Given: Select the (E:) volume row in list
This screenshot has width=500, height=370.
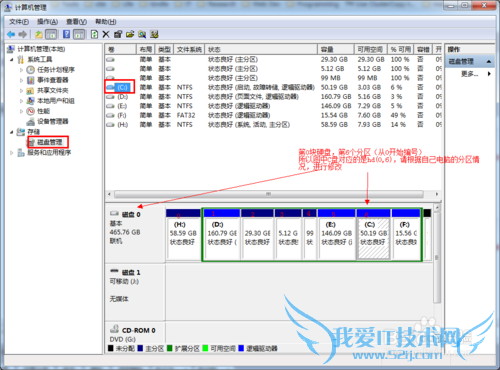Looking at the screenshot, I should [x=273, y=106].
